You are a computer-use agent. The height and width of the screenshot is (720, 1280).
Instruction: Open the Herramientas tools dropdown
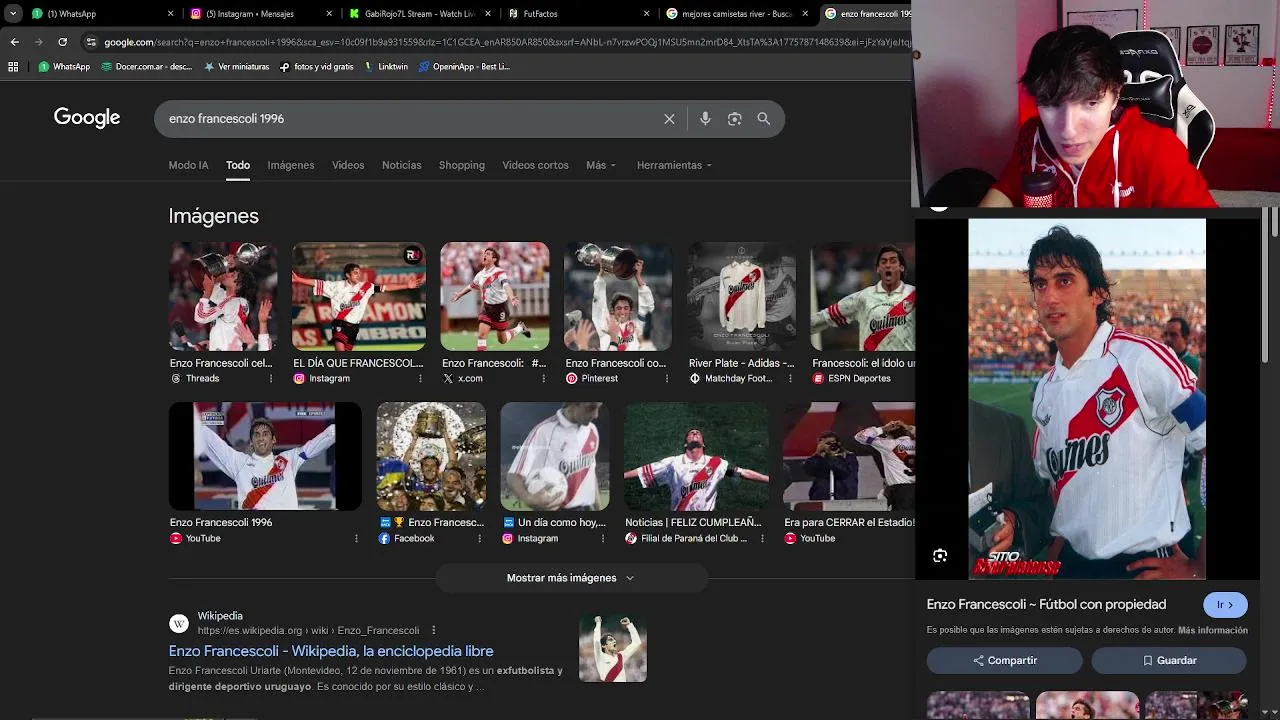click(x=674, y=165)
